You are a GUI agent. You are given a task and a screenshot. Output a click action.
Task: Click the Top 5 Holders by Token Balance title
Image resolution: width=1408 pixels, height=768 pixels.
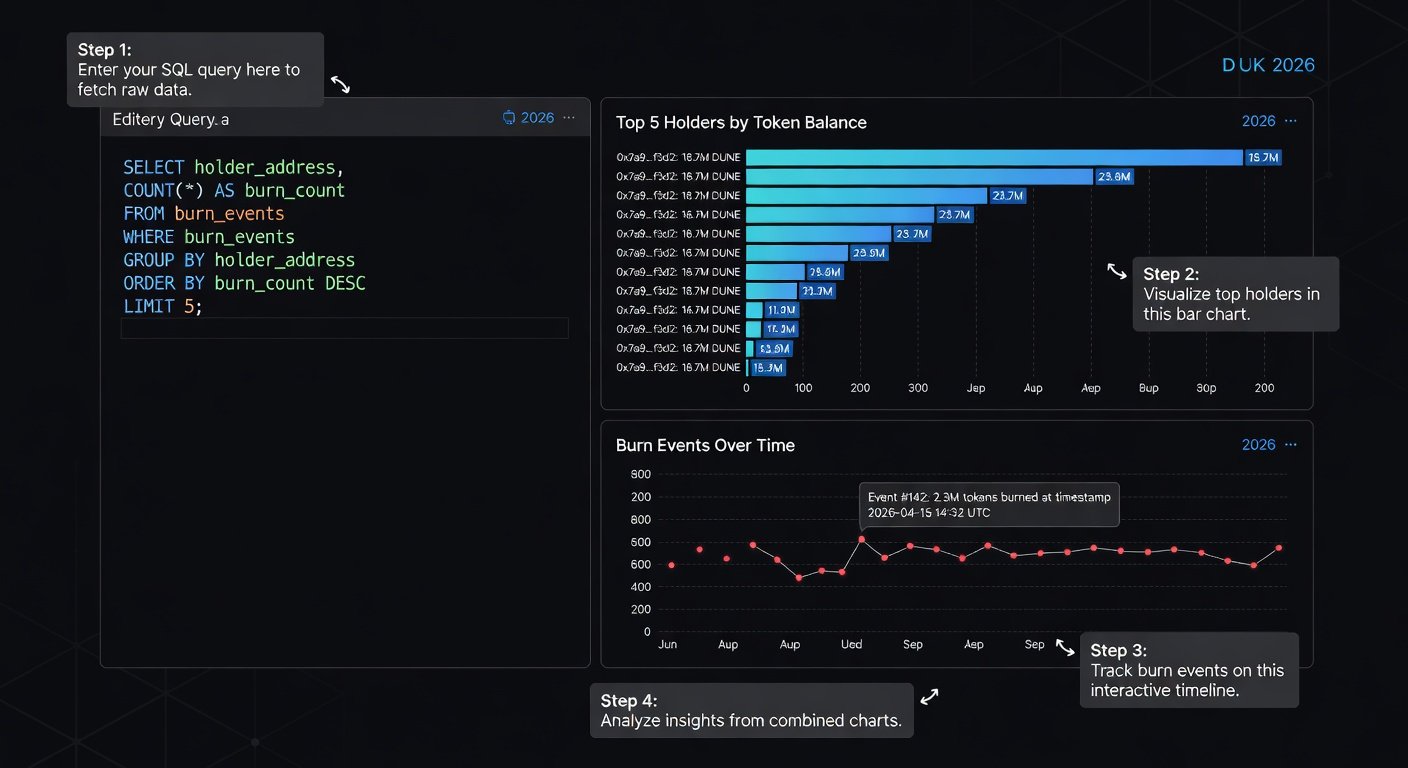(x=741, y=122)
